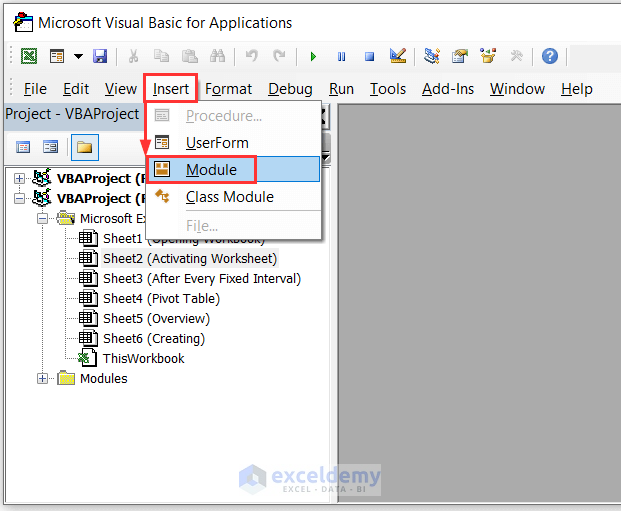The width and height of the screenshot is (621, 511).
Task: Select the Modules folder in the tree
Action: (104, 379)
